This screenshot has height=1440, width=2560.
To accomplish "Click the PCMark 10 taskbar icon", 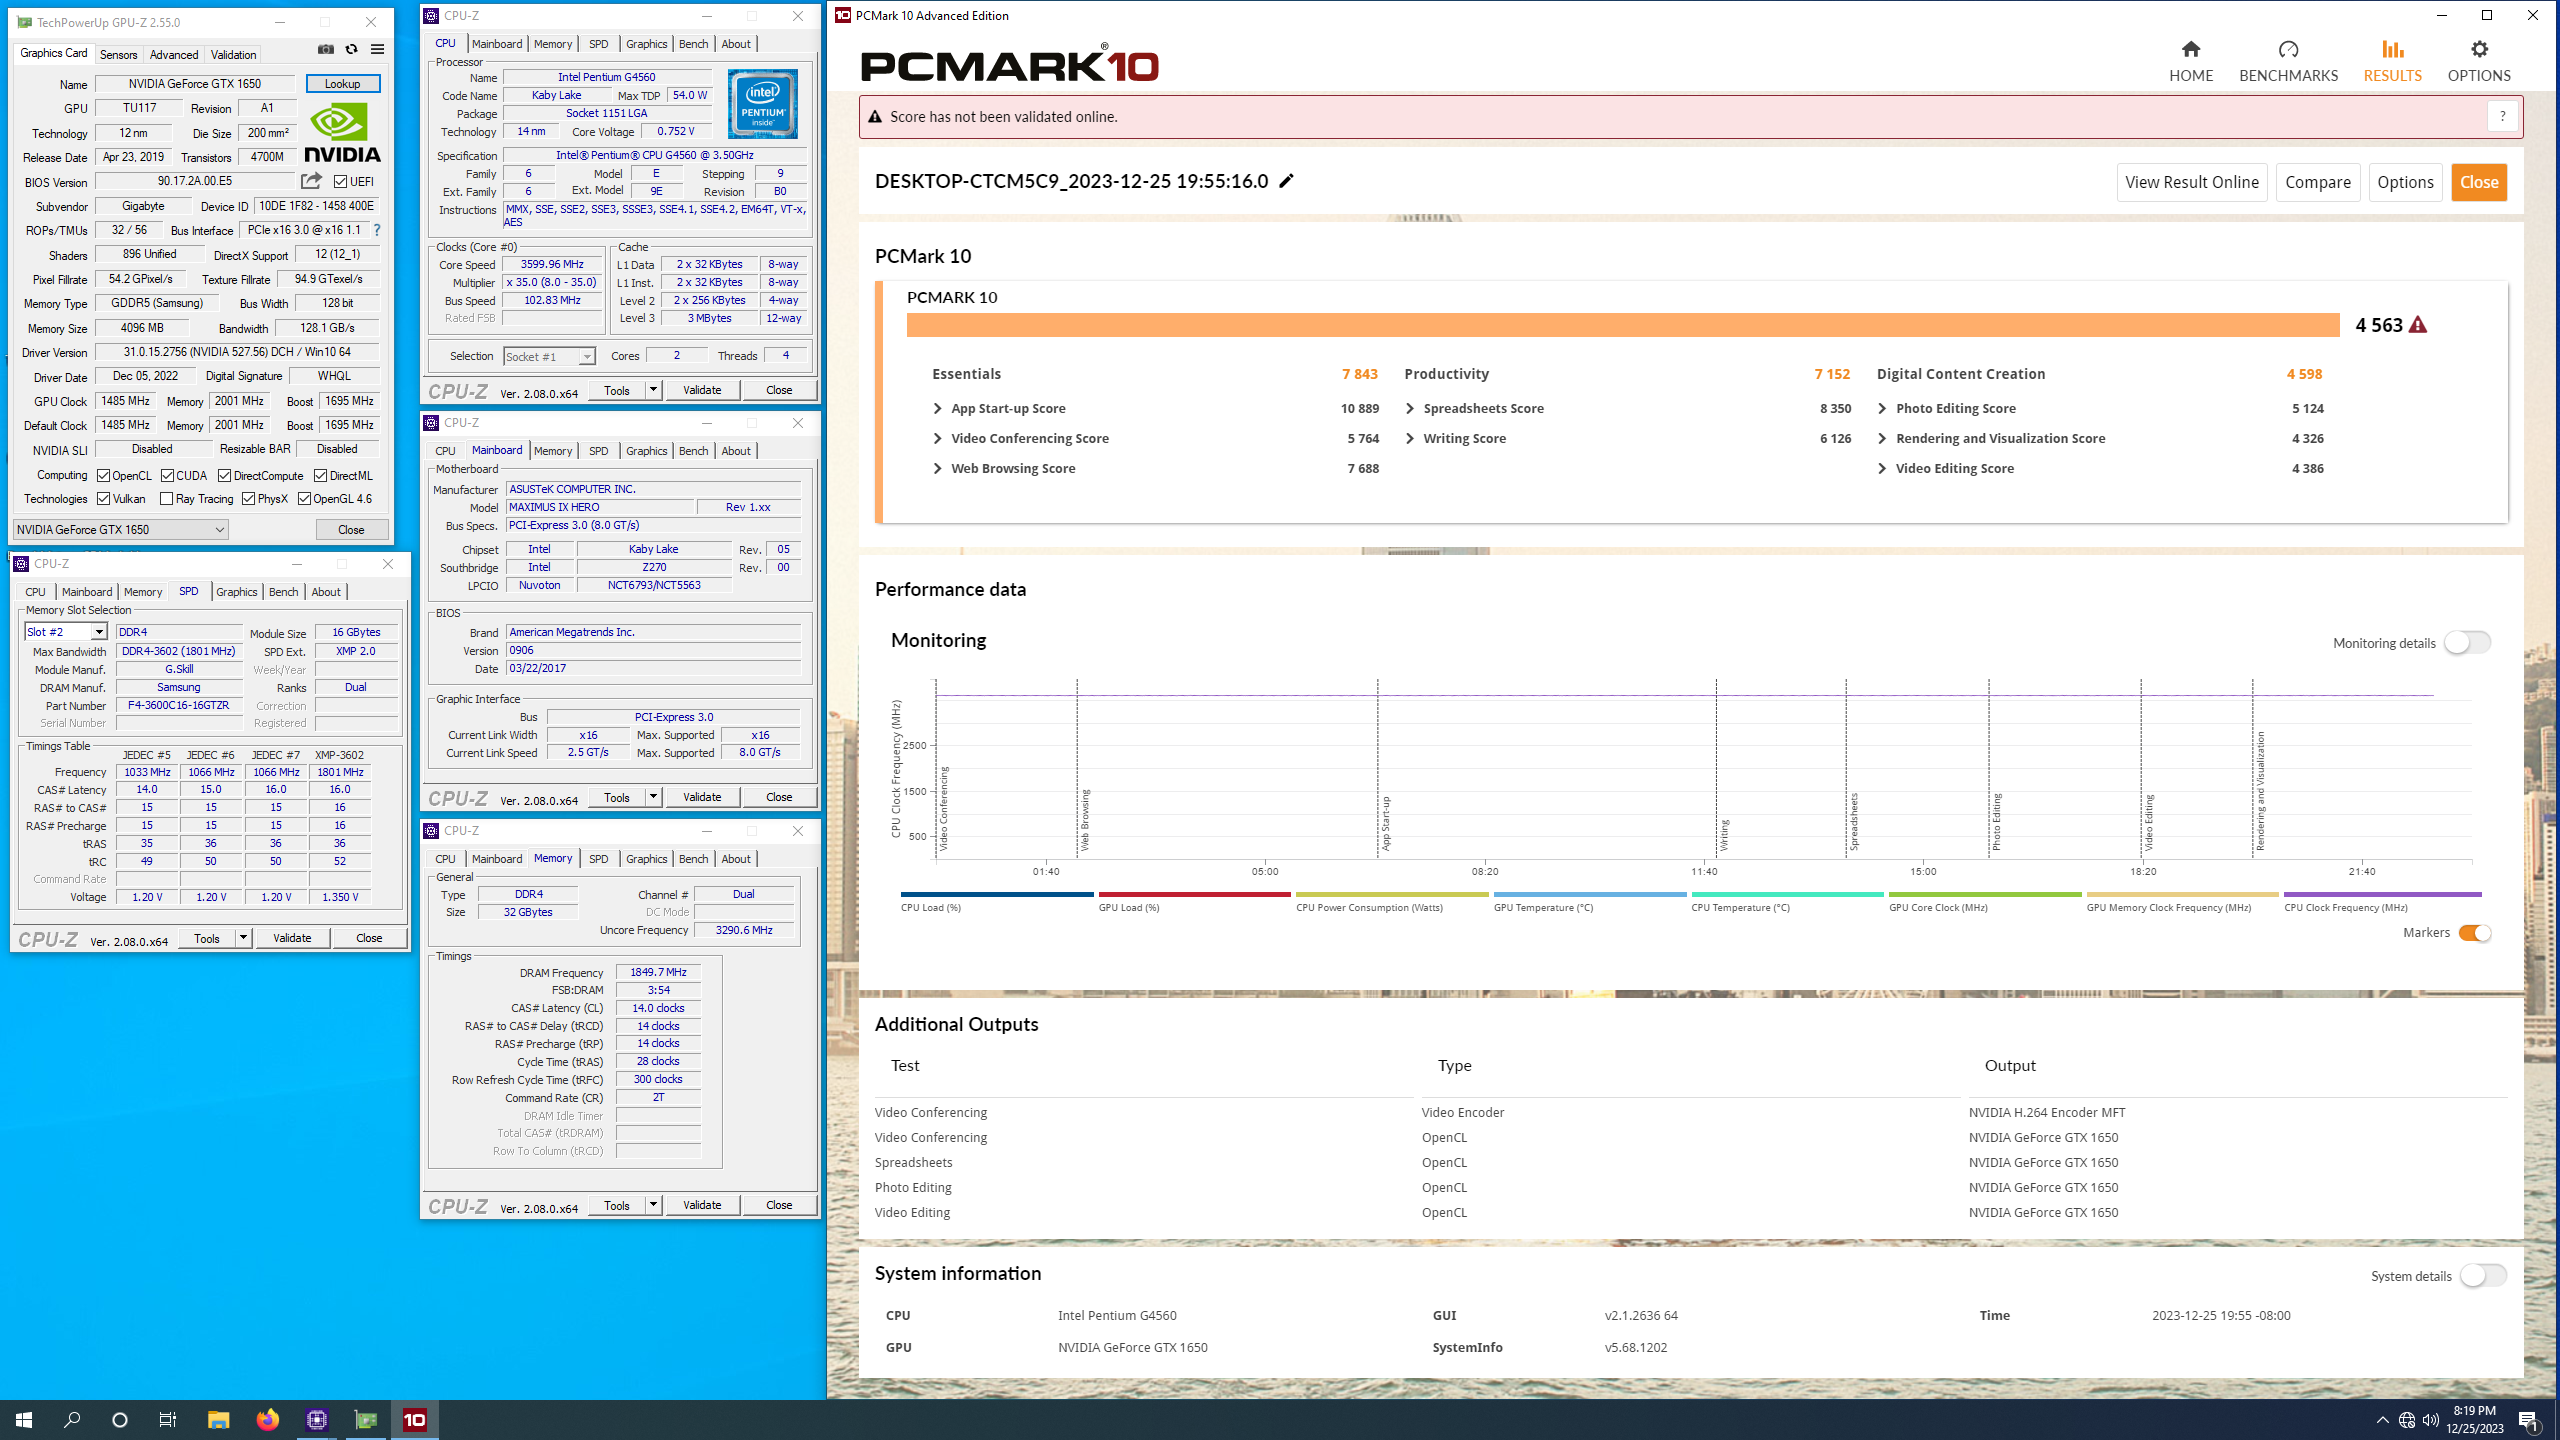I will tap(415, 1419).
